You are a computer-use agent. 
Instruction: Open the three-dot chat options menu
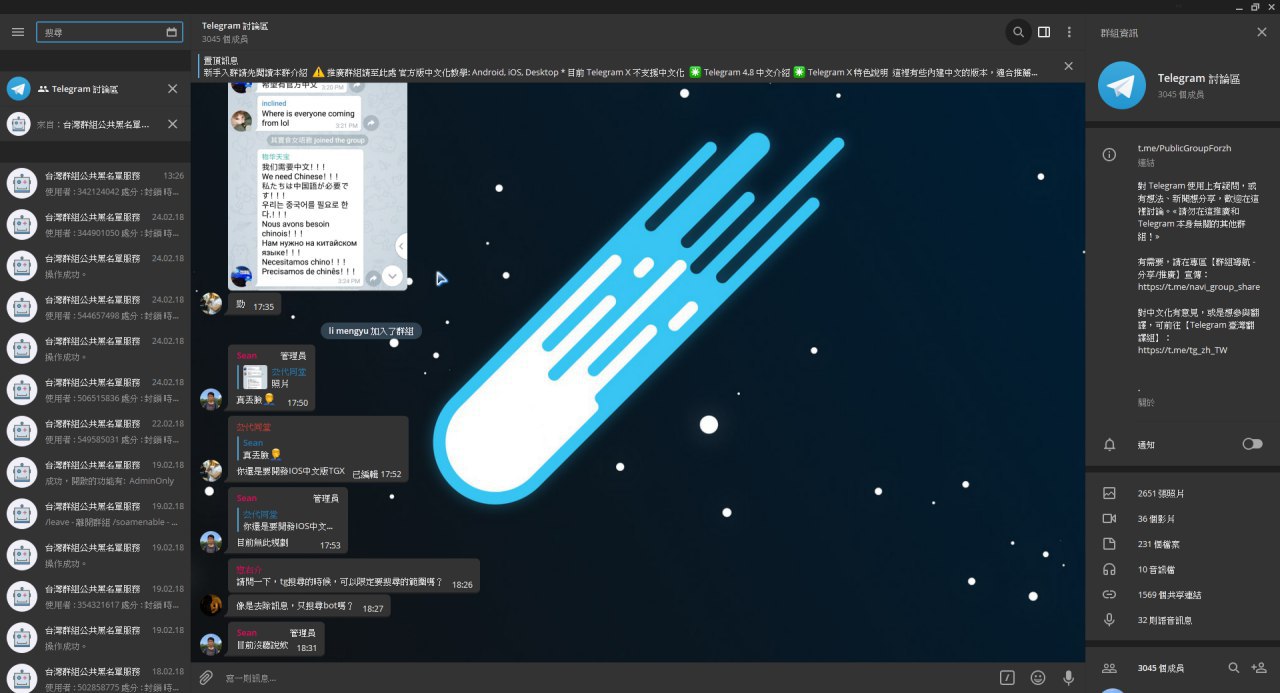click(x=1069, y=32)
